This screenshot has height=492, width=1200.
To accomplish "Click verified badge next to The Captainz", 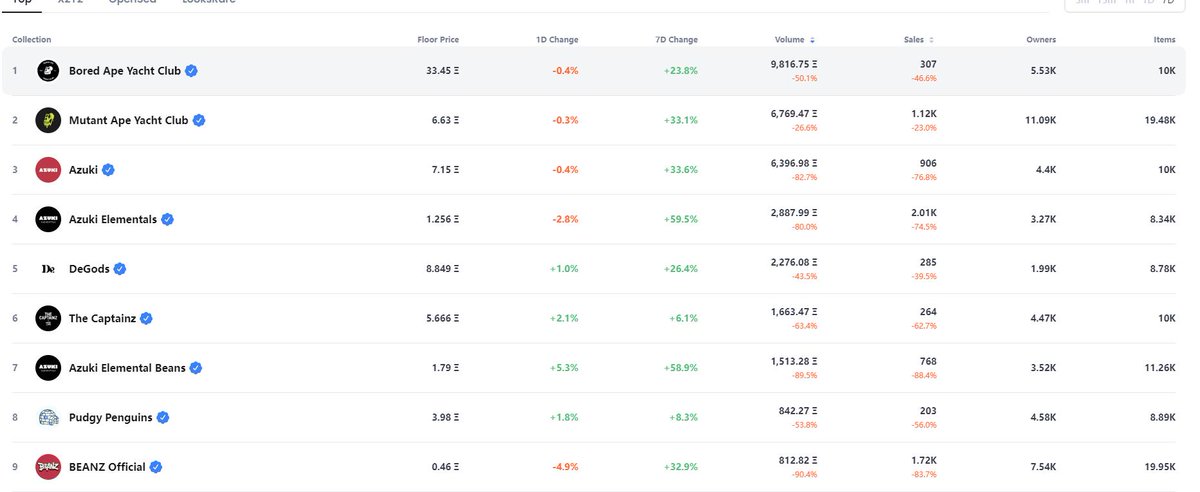I will click(146, 318).
